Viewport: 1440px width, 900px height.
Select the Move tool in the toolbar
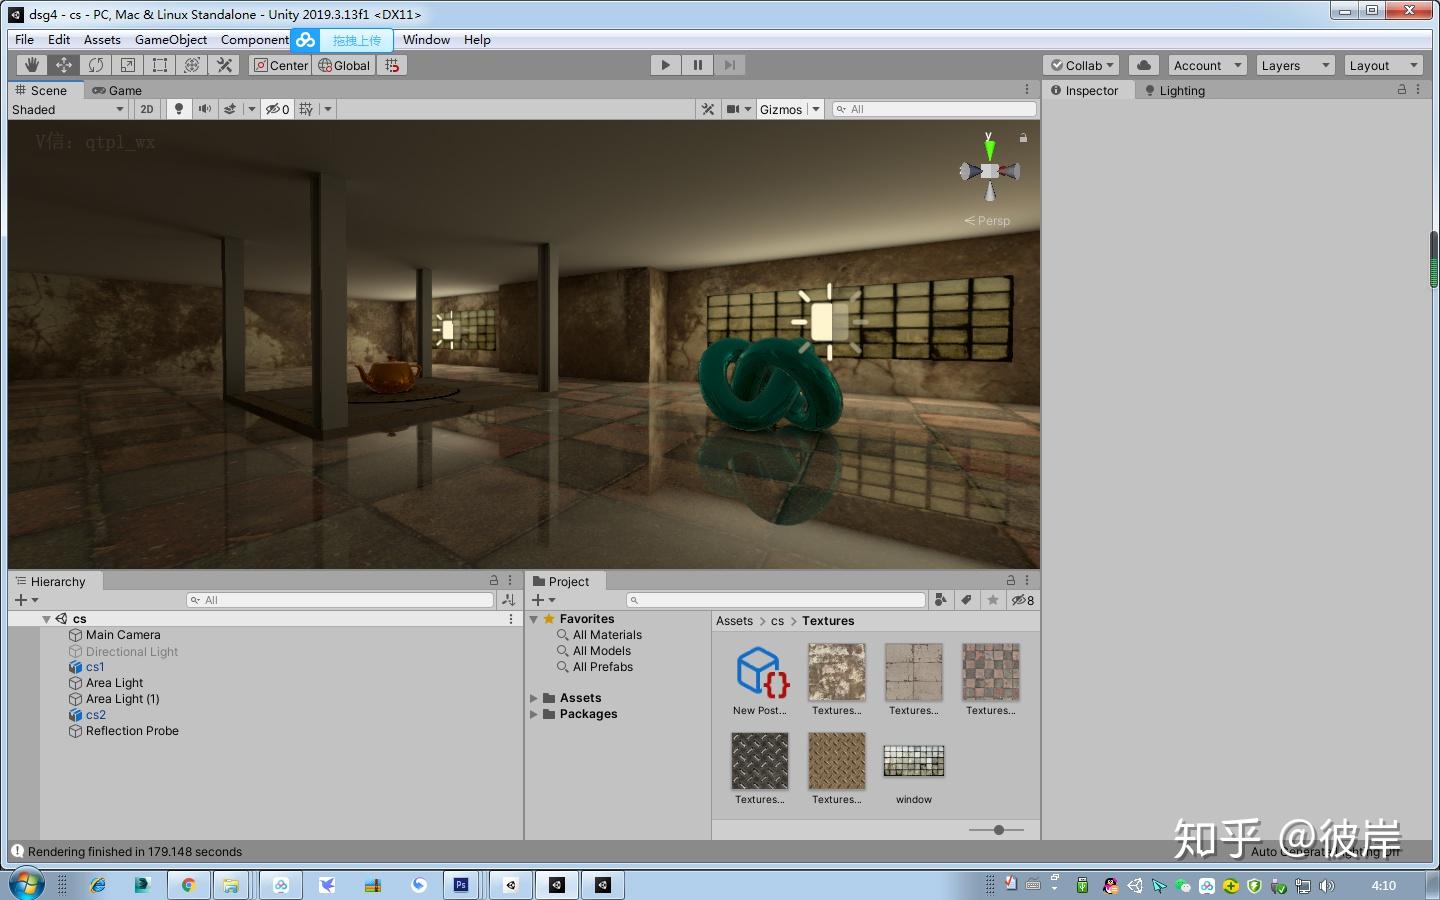coord(62,64)
